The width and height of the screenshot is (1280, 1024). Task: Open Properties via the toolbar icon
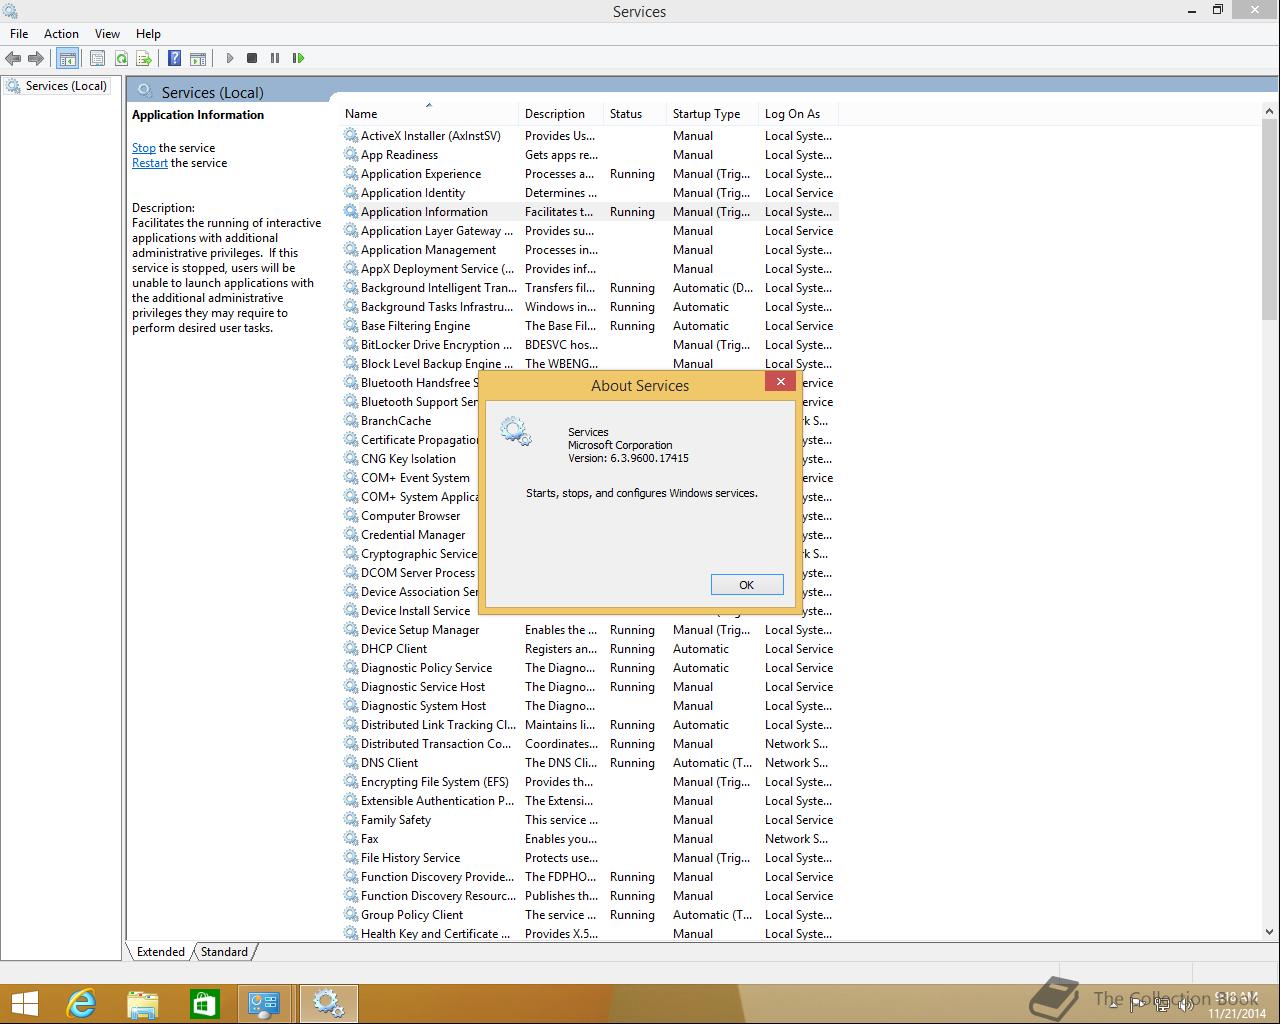[x=97, y=58]
